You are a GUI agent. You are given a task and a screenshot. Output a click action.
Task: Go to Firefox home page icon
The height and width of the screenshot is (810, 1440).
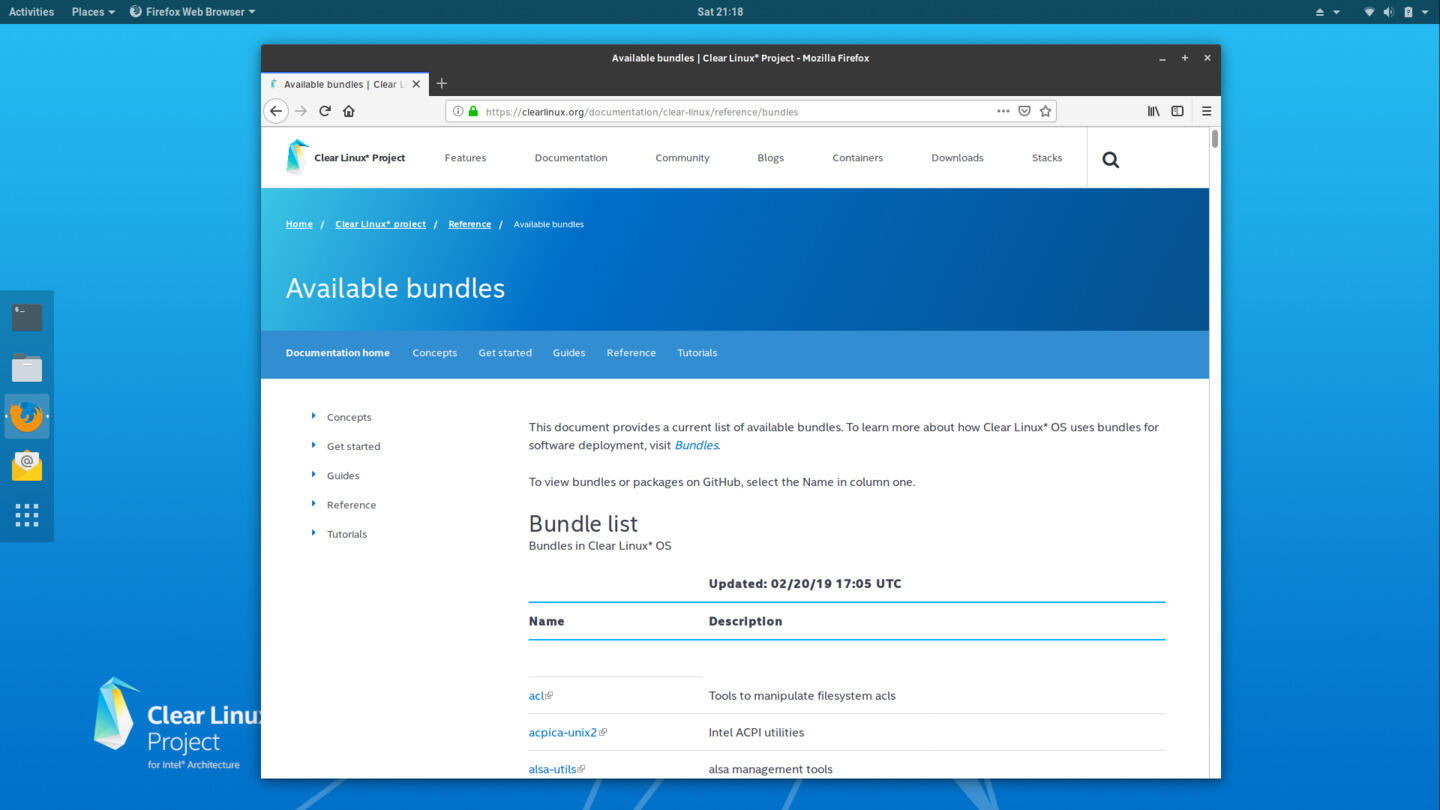pos(349,111)
